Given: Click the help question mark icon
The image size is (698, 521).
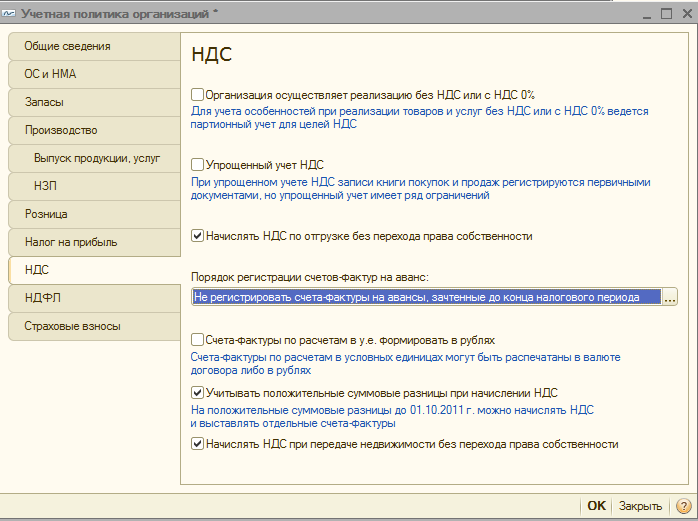Looking at the screenshot, I should (x=683, y=506).
